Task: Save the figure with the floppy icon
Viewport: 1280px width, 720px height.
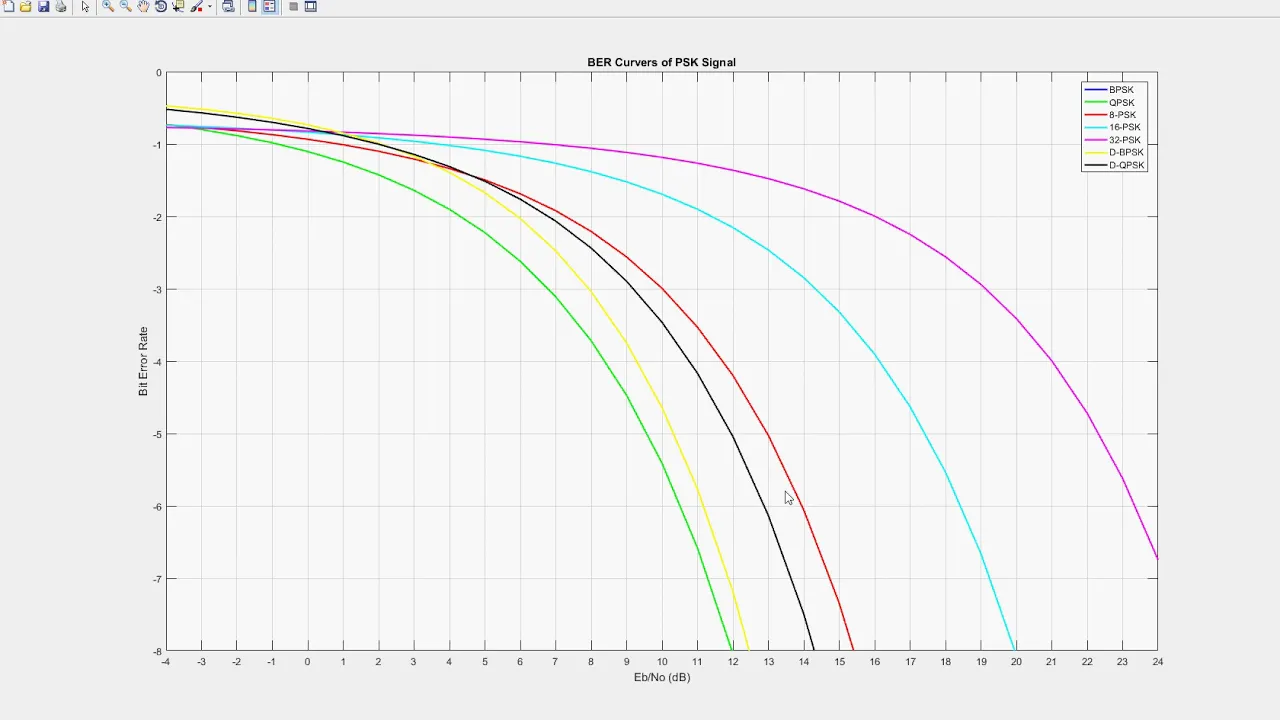Action: coord(44,6)
